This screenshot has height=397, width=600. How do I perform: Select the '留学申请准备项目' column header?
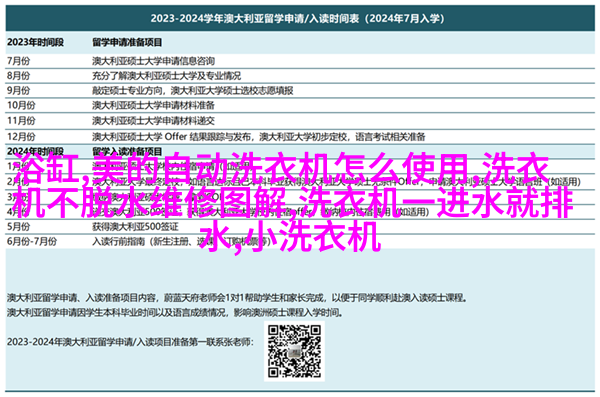coord(127,42)
